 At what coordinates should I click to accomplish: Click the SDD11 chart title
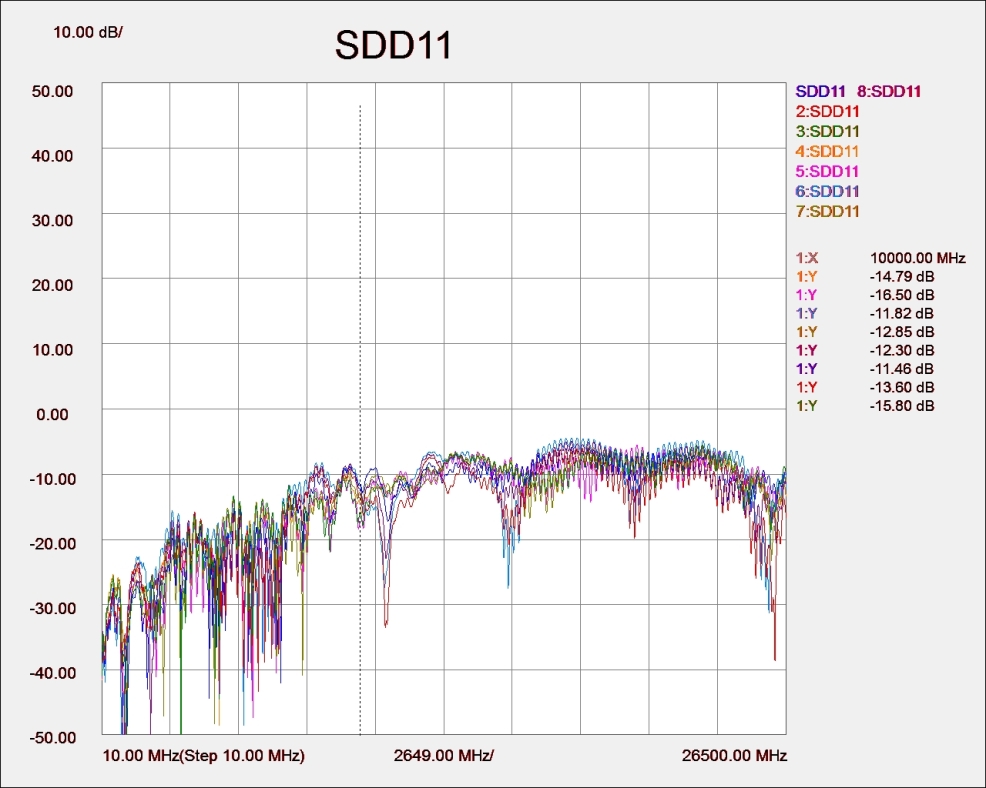393,45
